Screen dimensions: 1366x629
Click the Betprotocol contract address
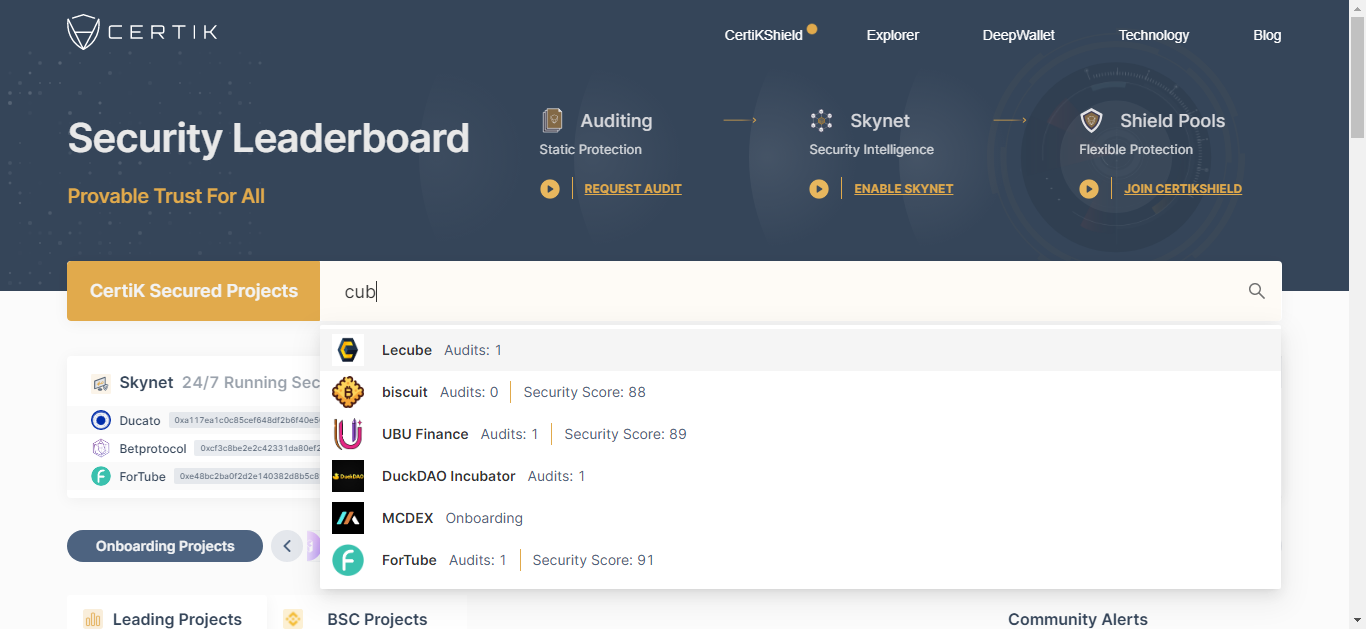point(257,449)
